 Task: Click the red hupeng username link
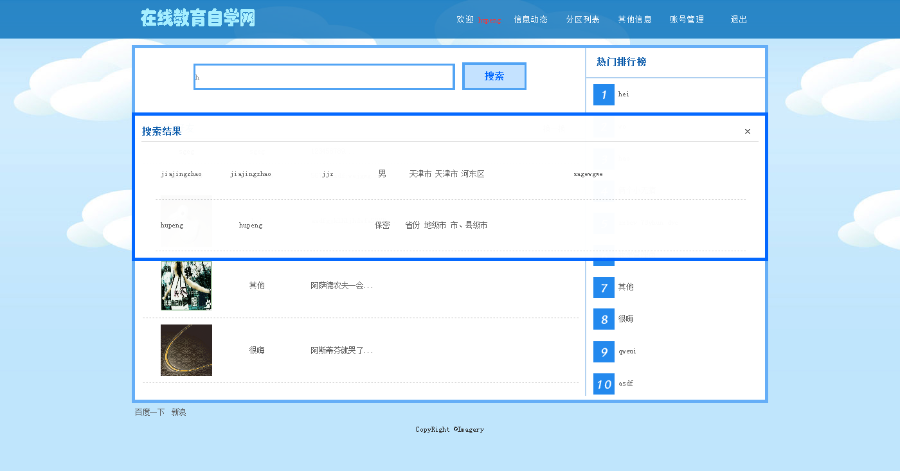[489, 20]
